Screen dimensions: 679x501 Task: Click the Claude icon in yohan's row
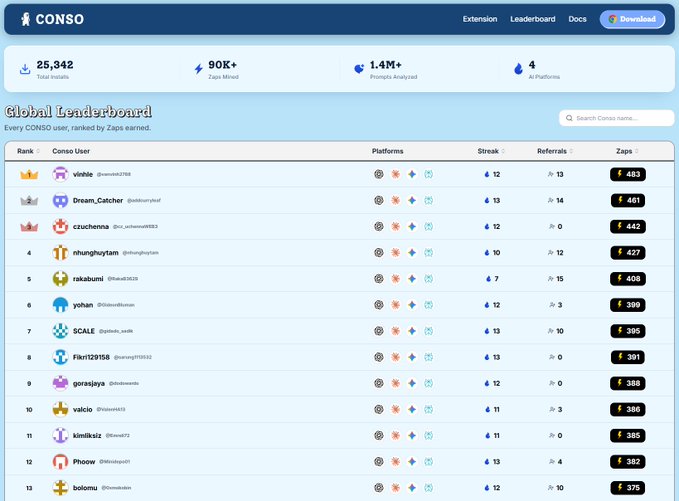click(395, 305)
